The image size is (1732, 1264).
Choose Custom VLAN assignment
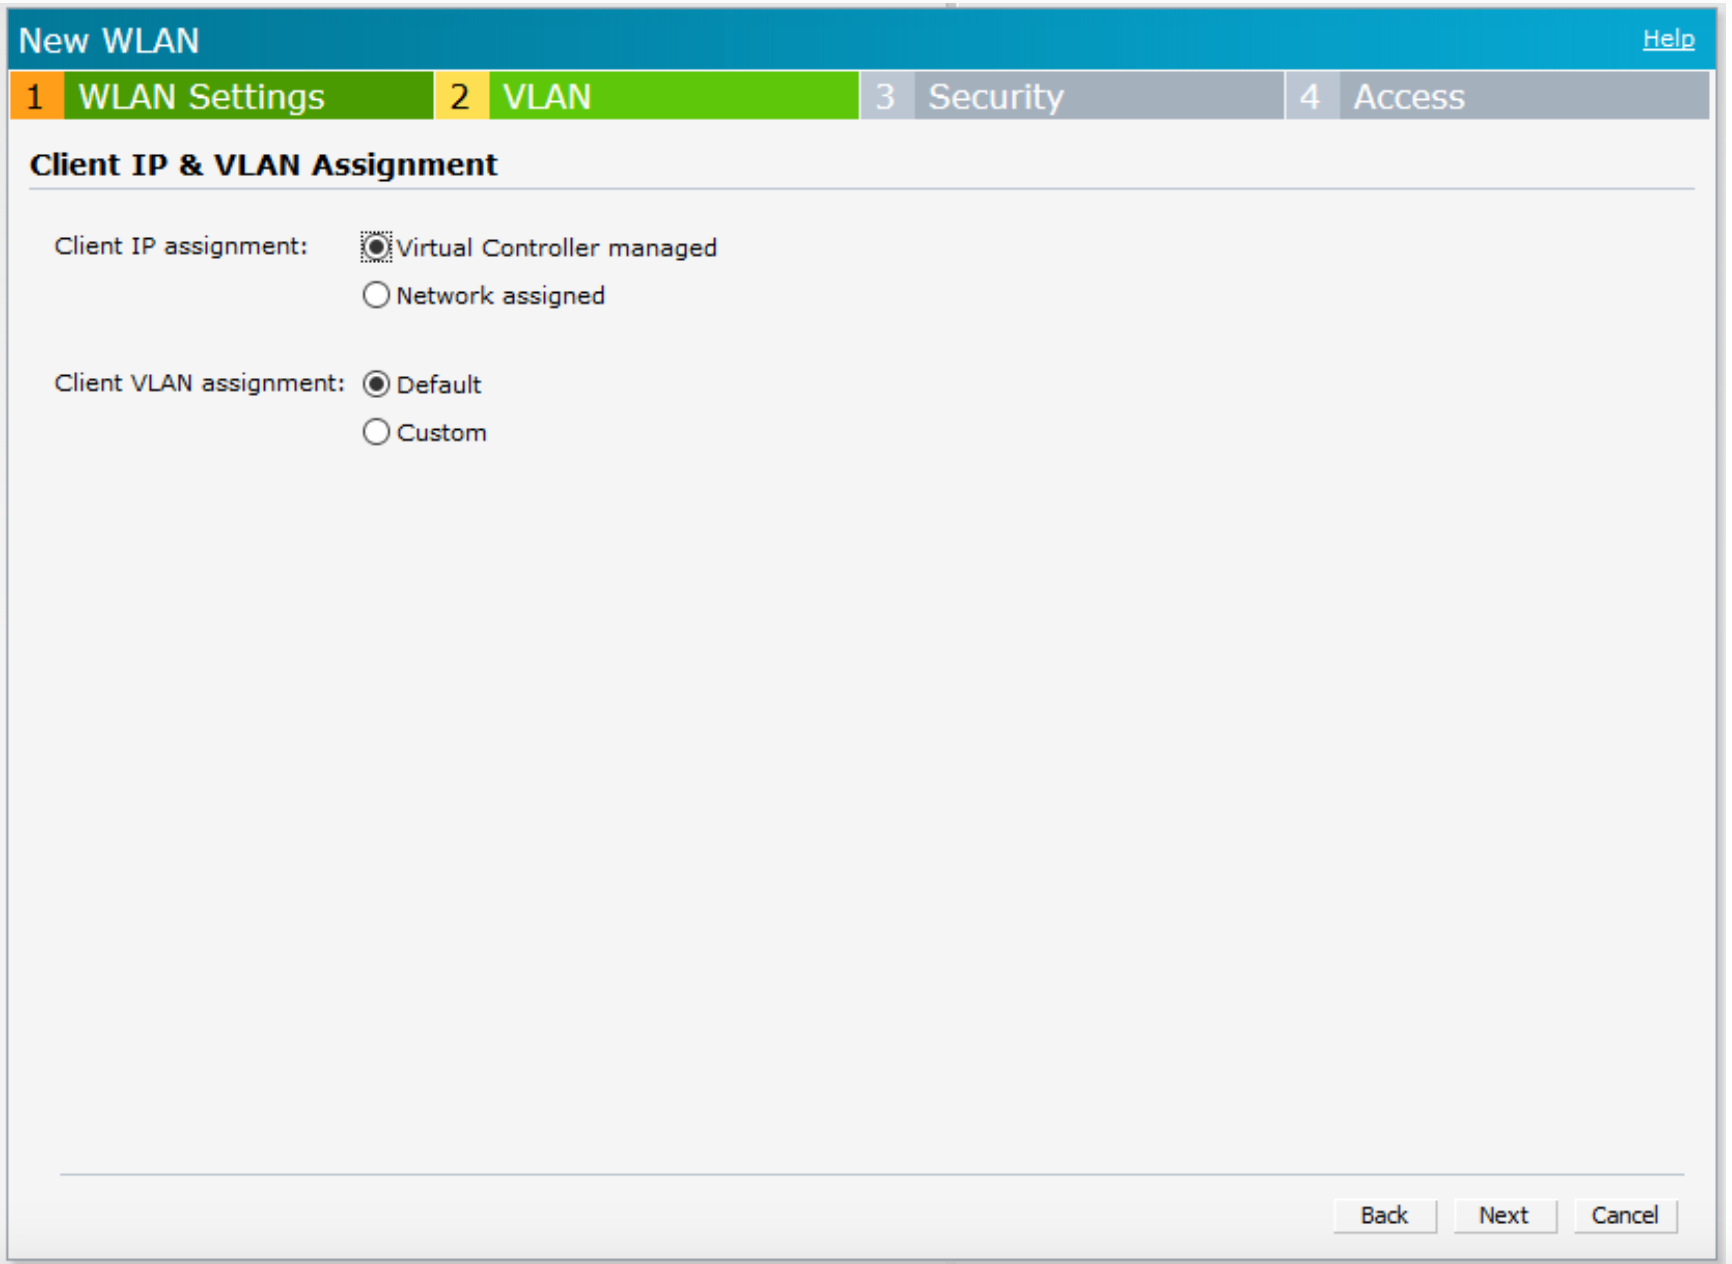click(x=375, y=431)
